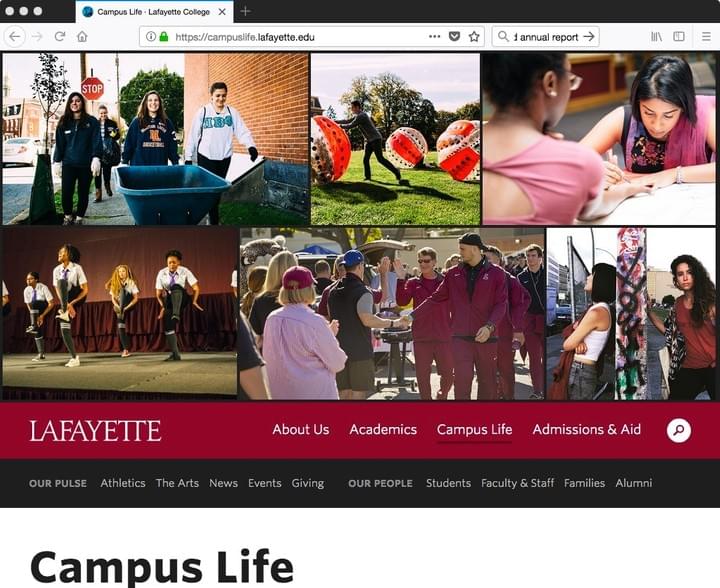Open the Admissions & Aid menu item

pos(586,430)
